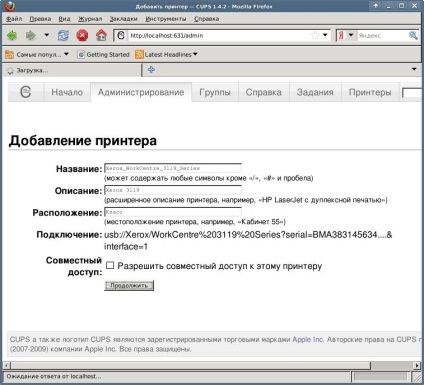Open the Справка menu in menu bar
The image size is (424, 385).
tap(207, 19)
